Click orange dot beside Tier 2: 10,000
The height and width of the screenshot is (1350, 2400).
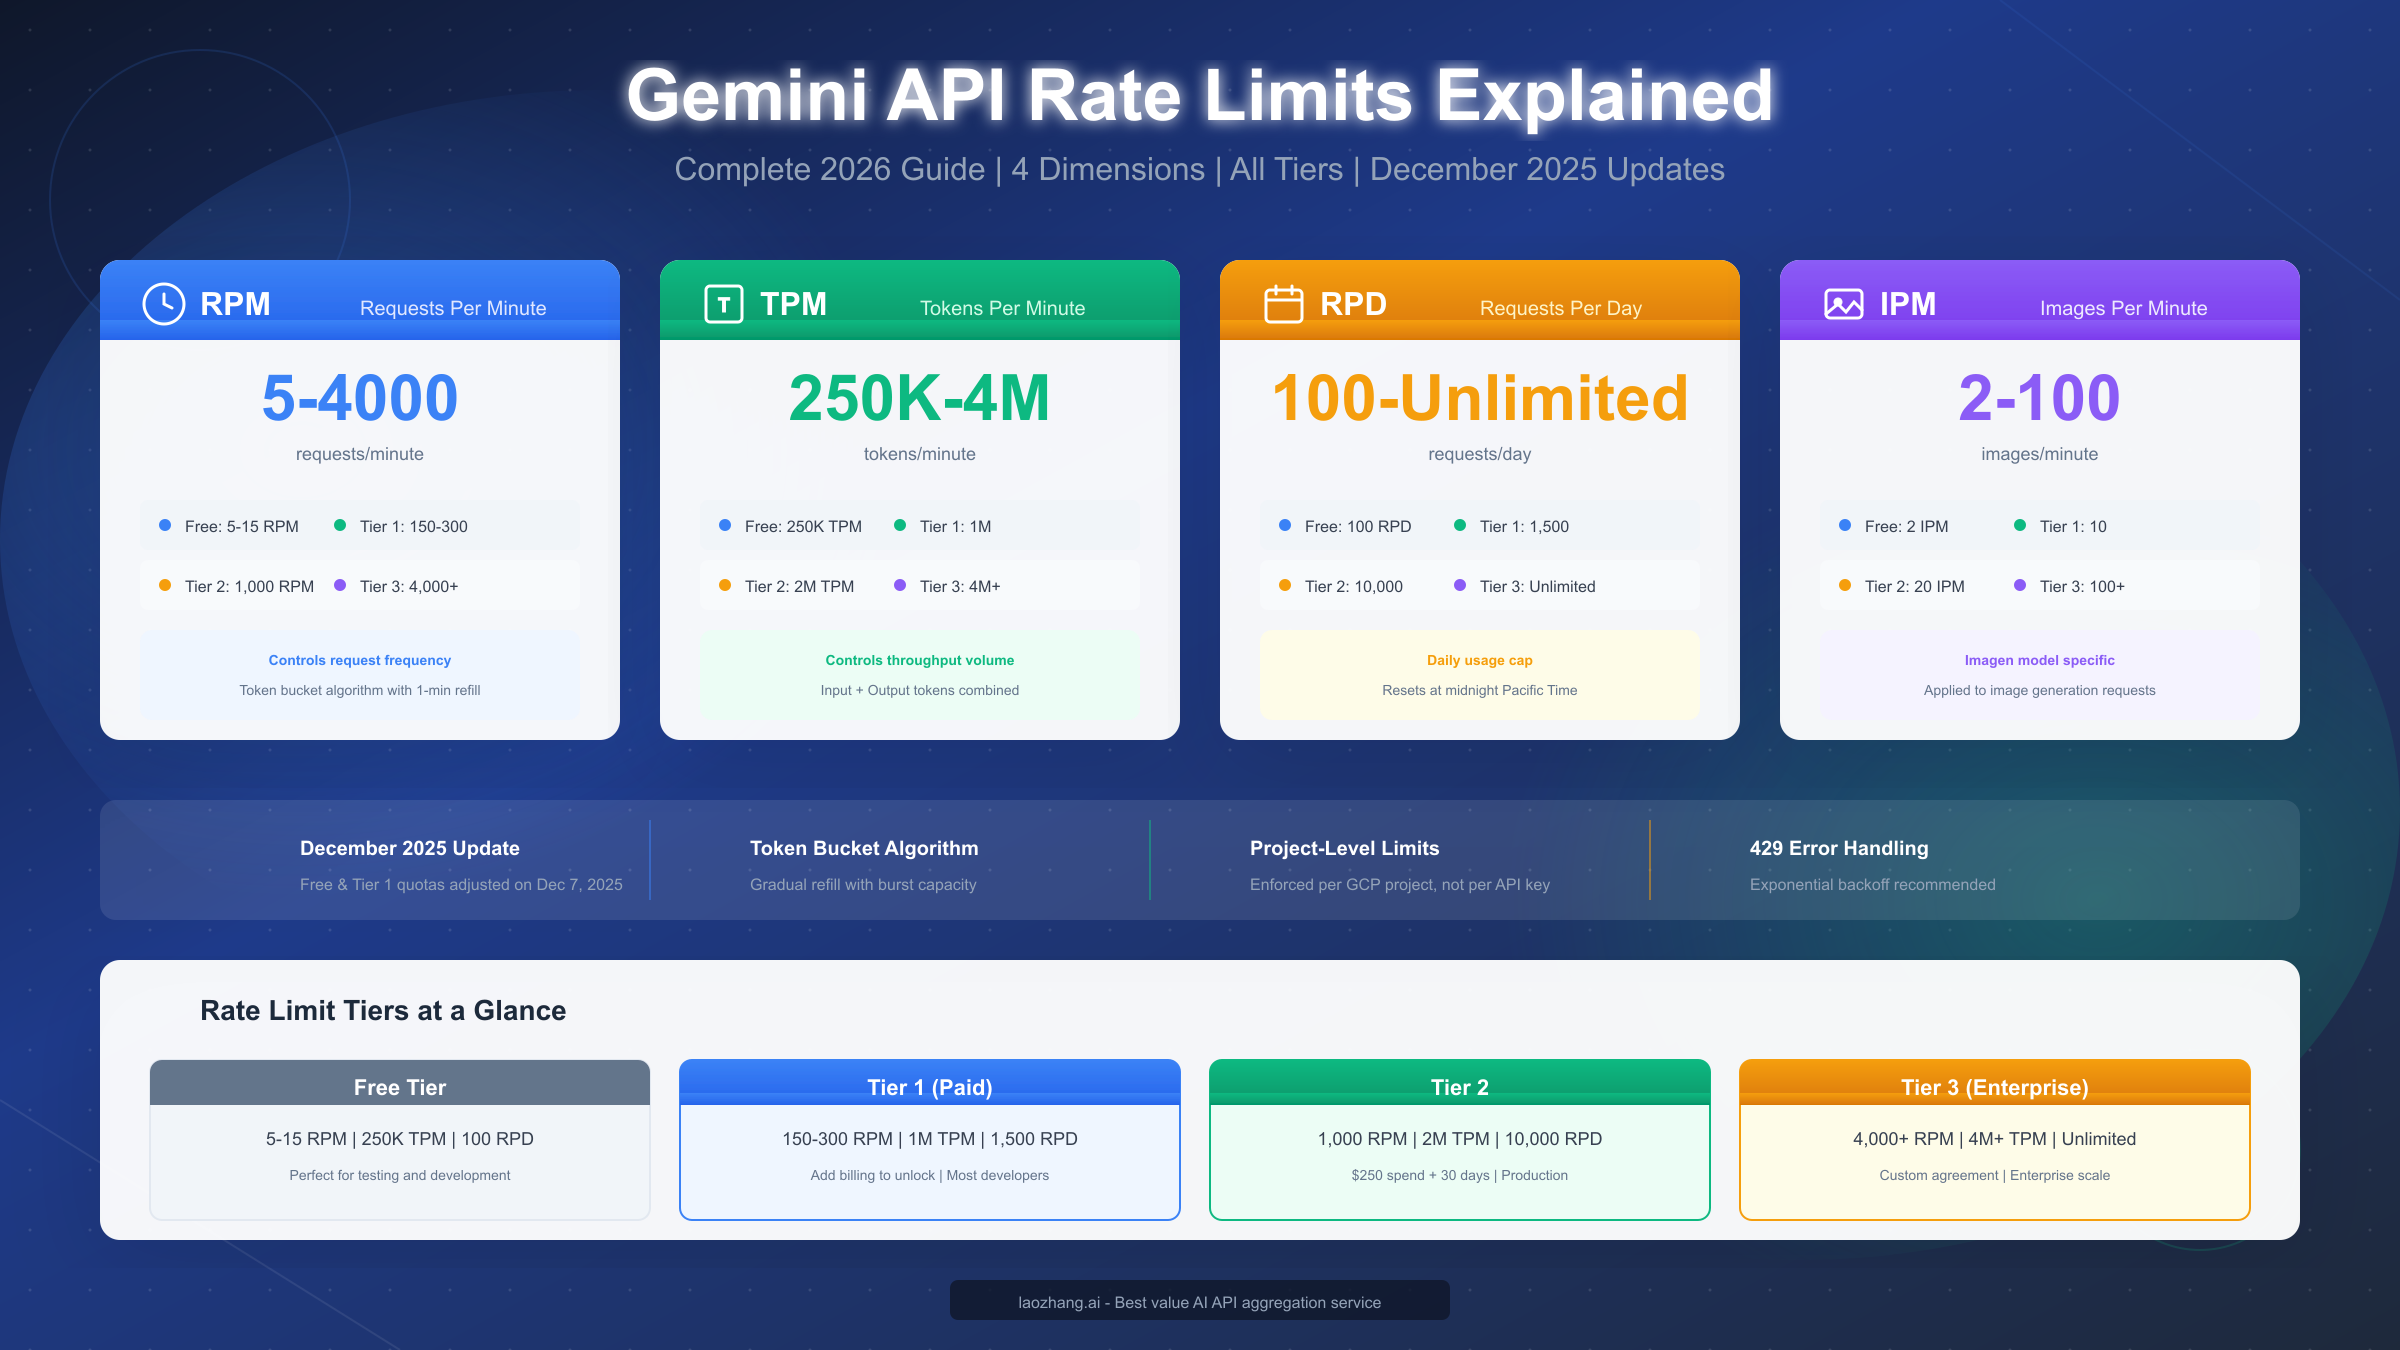[x=1285, y=586]
